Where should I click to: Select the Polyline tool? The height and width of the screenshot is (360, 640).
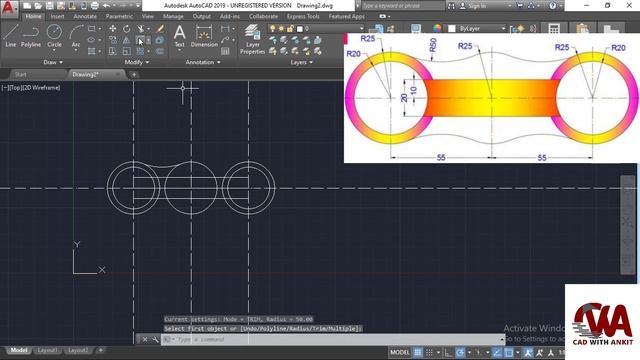pyautogui.click(x=31, y=36)
